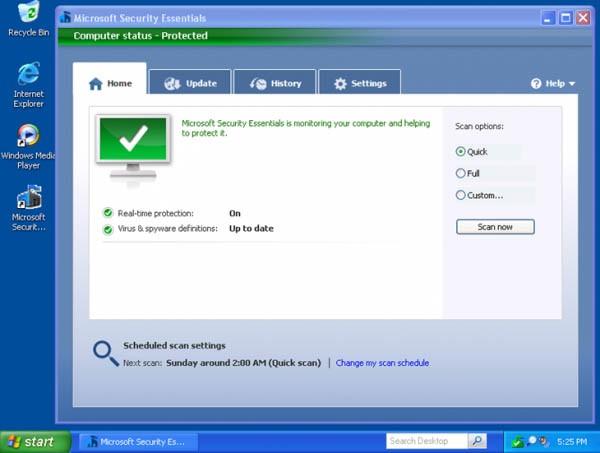Viewport: 600px width, 453px height.
Task: Click the Search Desktop magnifier button
Action: (x=477, y=441)
